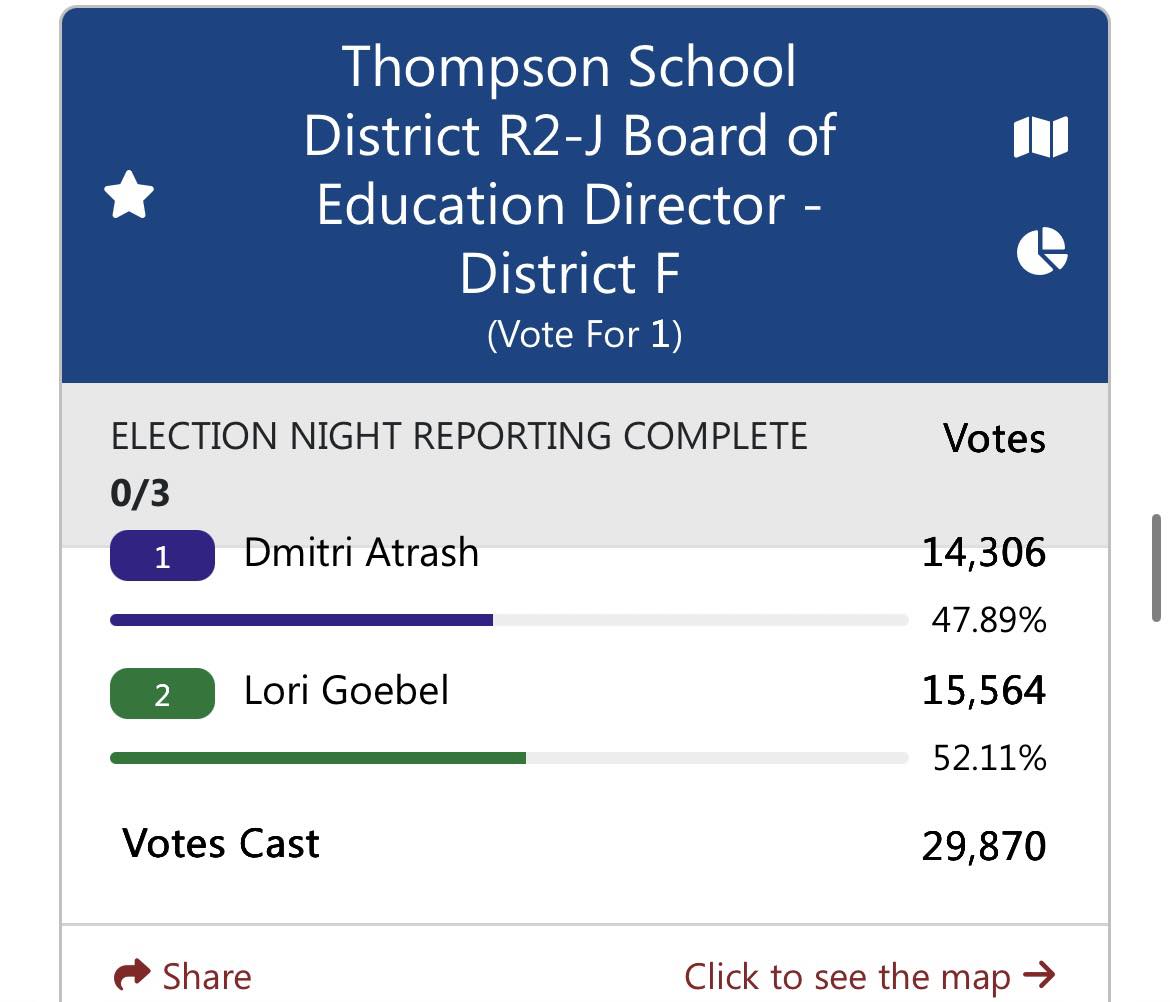Select the green number 2 badge
1170x1002 pixels.
click(162, 693)
